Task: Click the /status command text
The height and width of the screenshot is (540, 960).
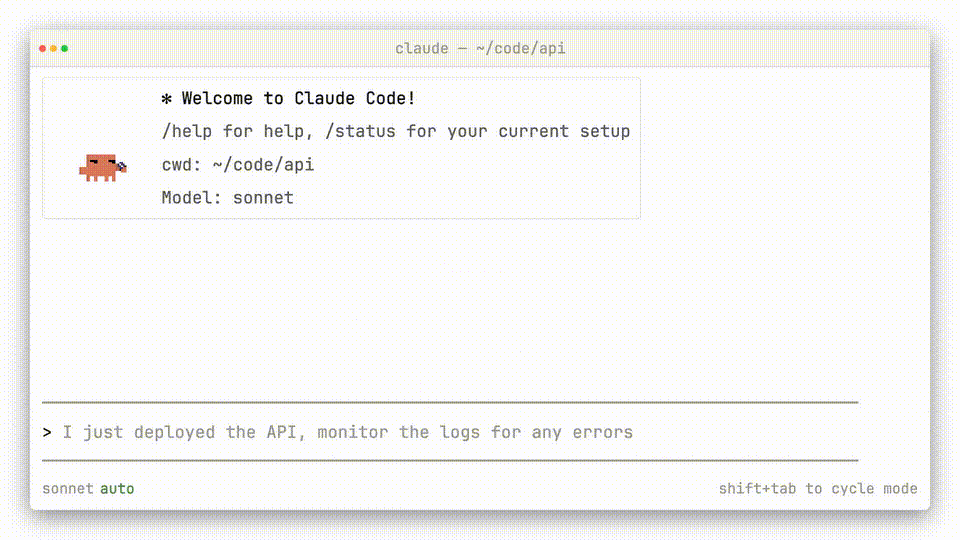Action: (x=361, y=131)
